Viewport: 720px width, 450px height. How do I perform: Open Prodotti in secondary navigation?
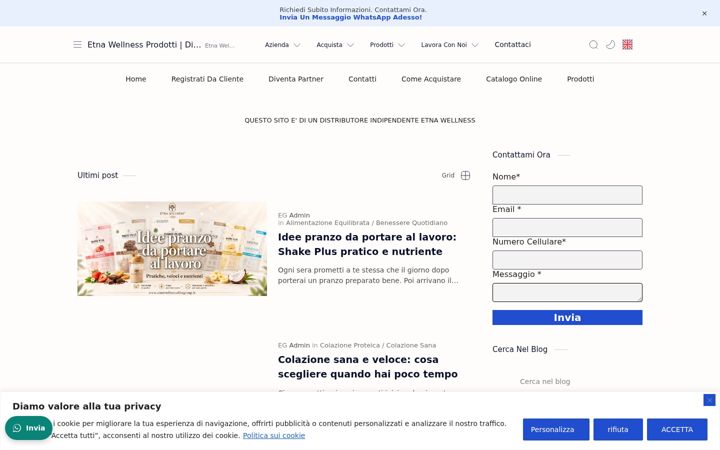[x=580, y=79]
